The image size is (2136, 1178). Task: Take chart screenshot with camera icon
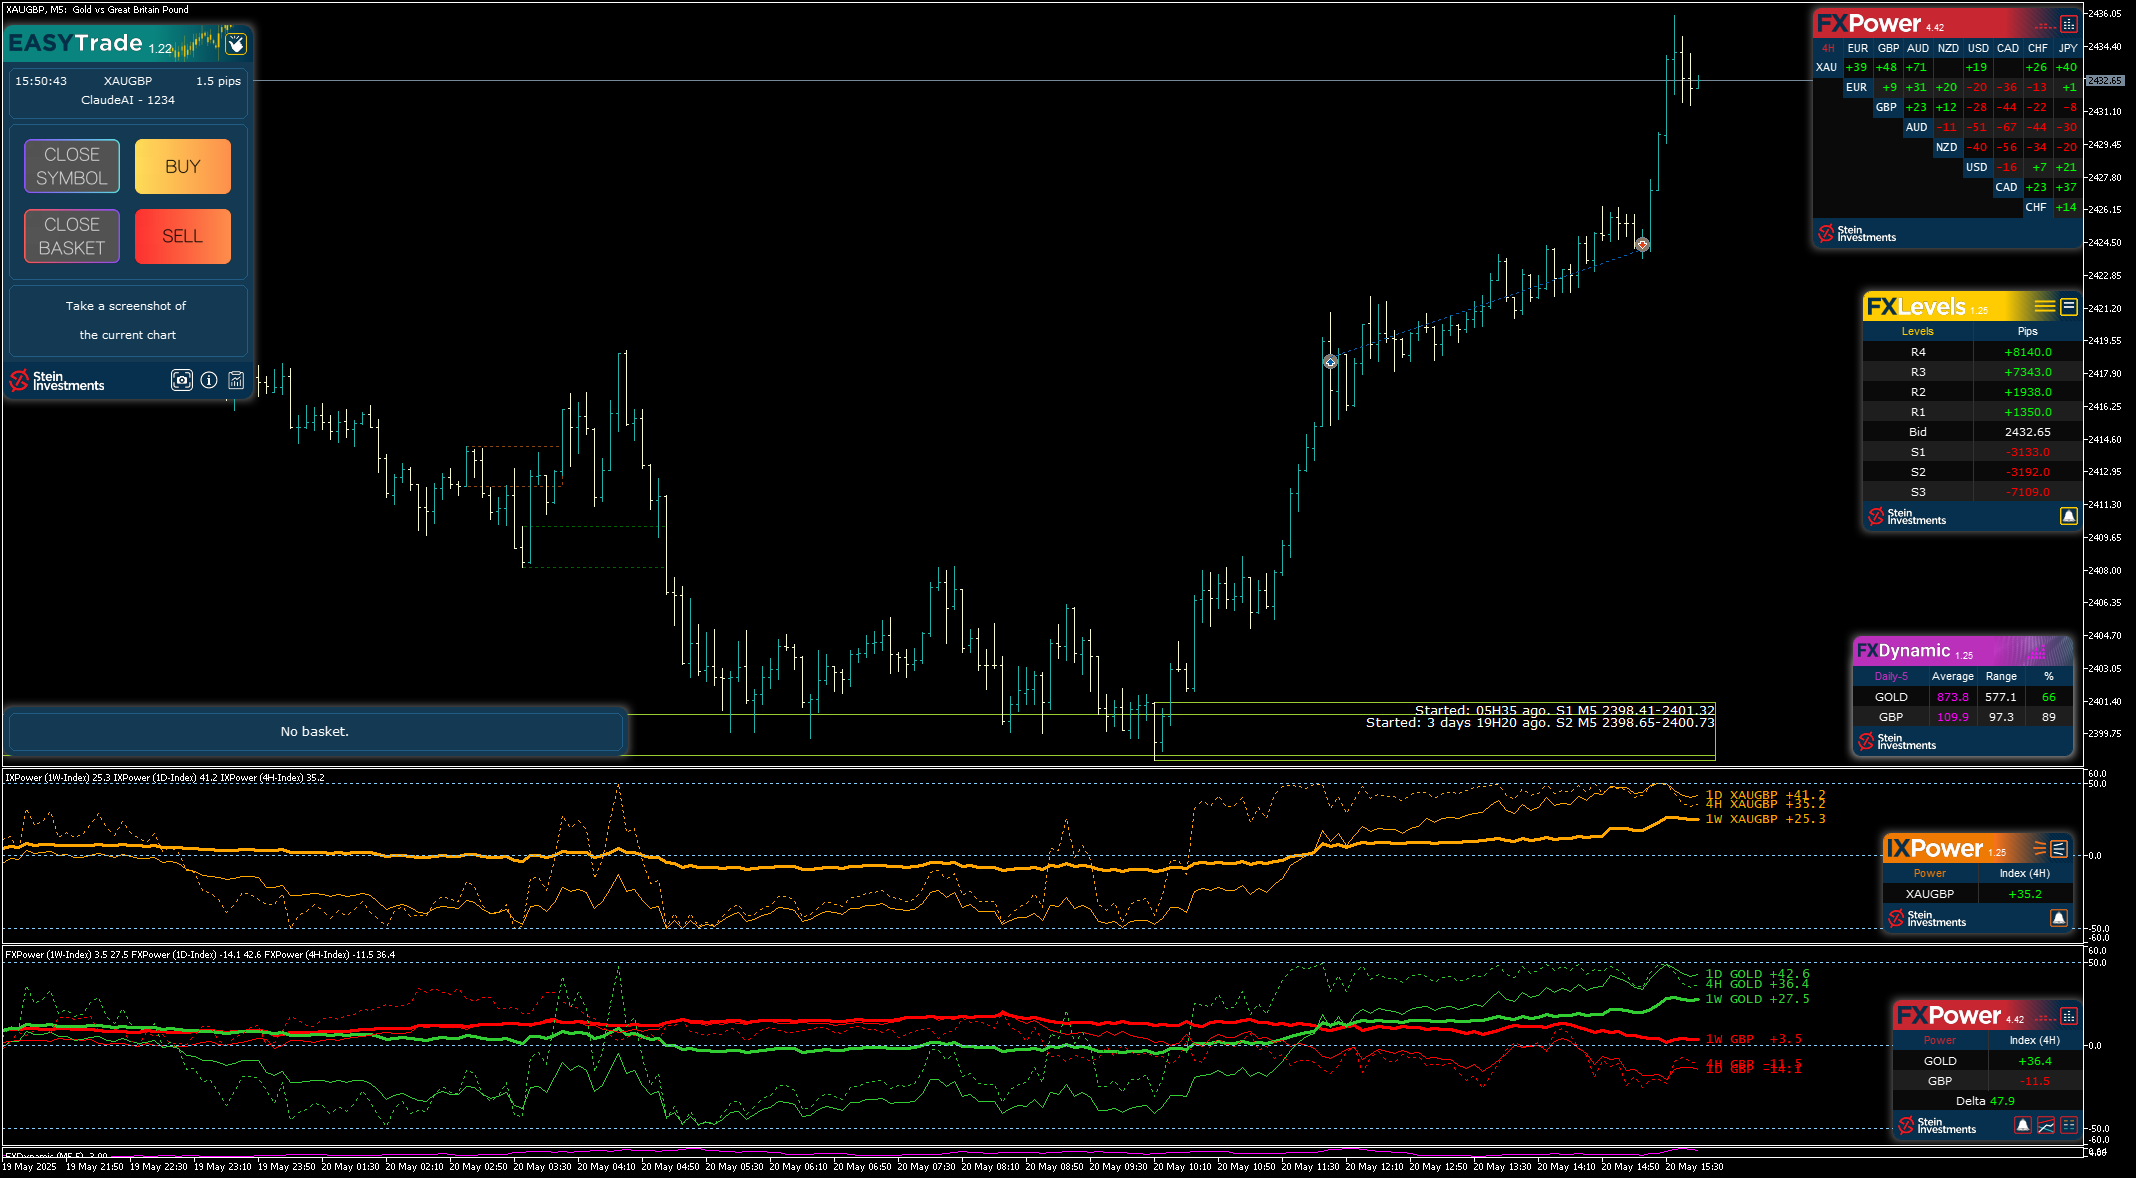pyautogui.click(x=181, y=380)
